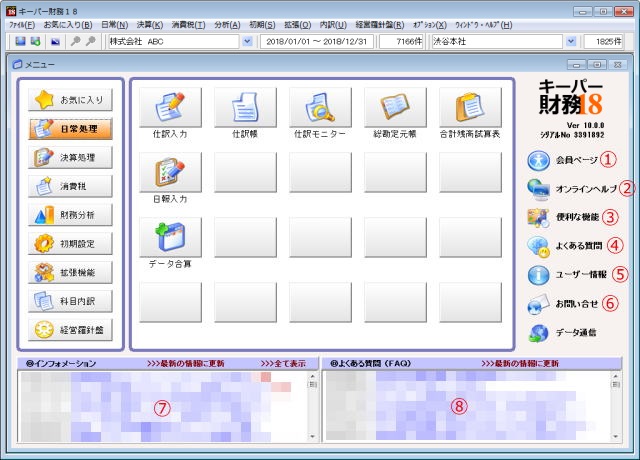The width and height of the screenshot is (640, 460).
Task: Open the 決算(K) menu
Action: pyautogui.click(x=150, y=25)
